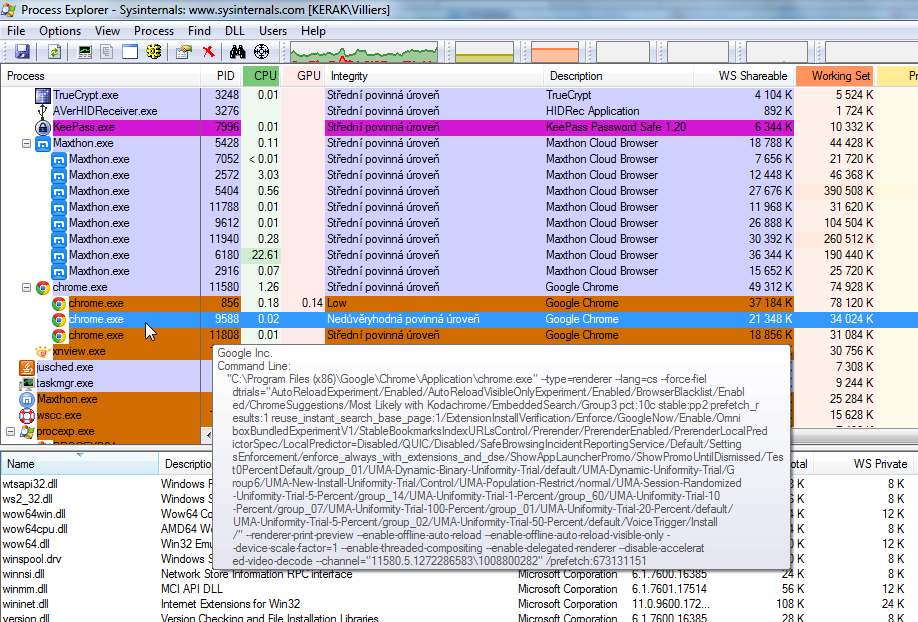This screenshot has height=622, width=918.
Task: Sort by the Working Set column header
Action: [835, 76]
